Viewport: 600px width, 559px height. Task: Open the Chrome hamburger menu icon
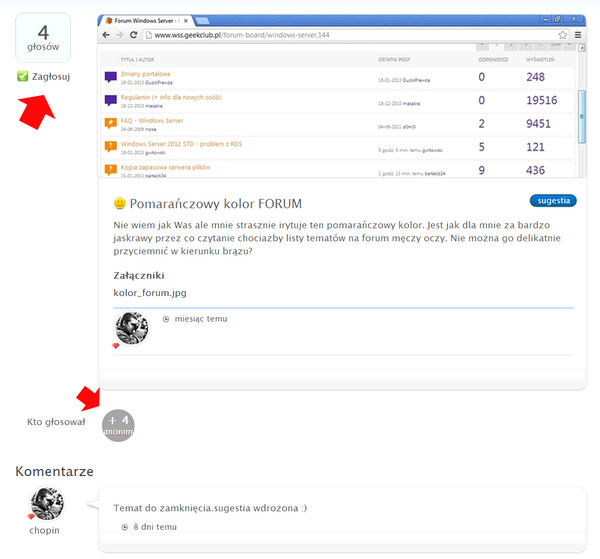click(x=578, y=35)
